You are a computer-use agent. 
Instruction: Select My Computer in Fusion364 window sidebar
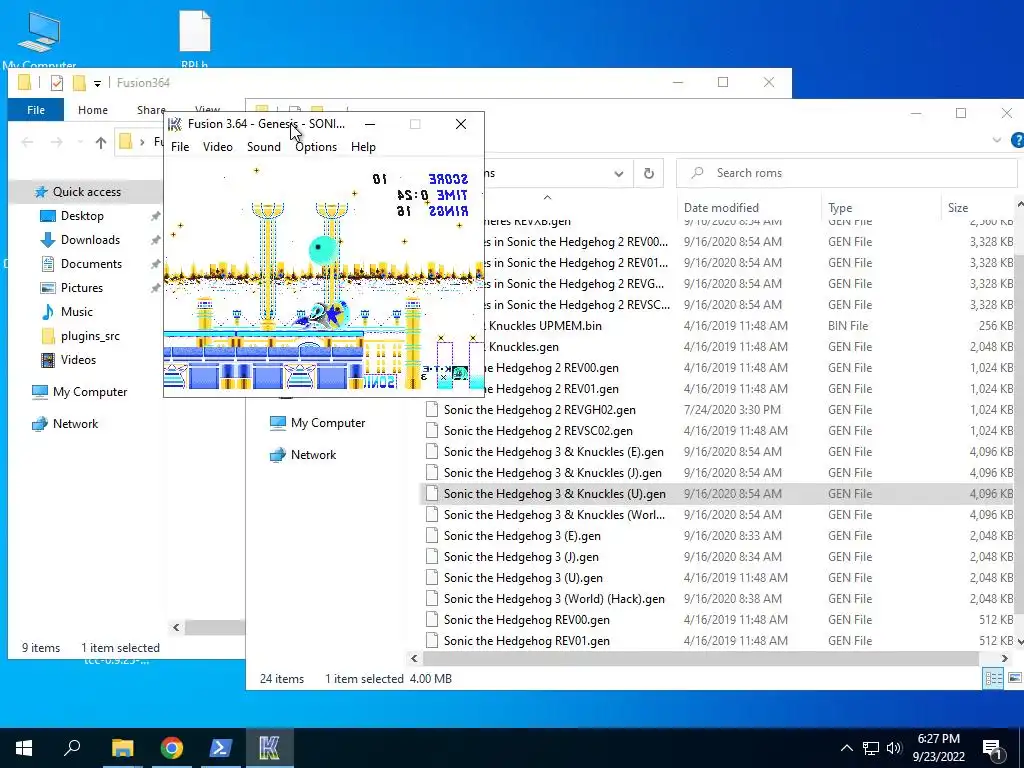pyautogui.click(x=89, y=392)
